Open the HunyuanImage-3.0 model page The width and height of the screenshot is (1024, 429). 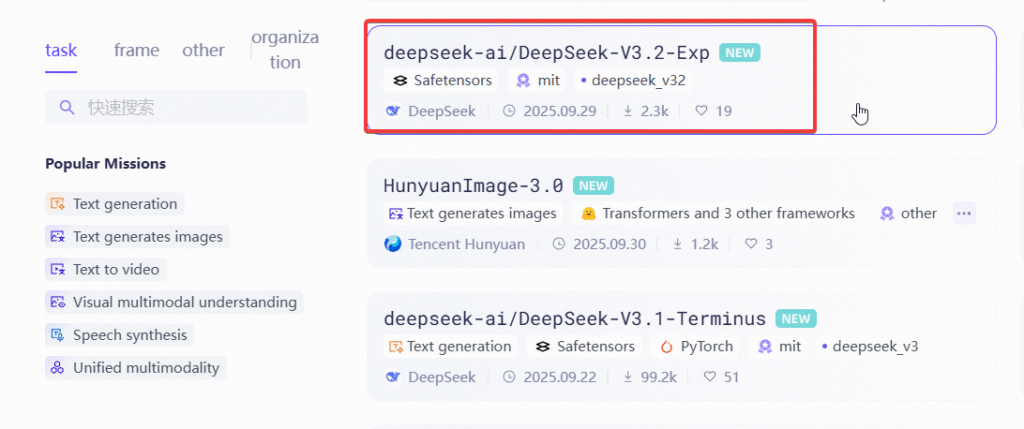pos(473,185)
